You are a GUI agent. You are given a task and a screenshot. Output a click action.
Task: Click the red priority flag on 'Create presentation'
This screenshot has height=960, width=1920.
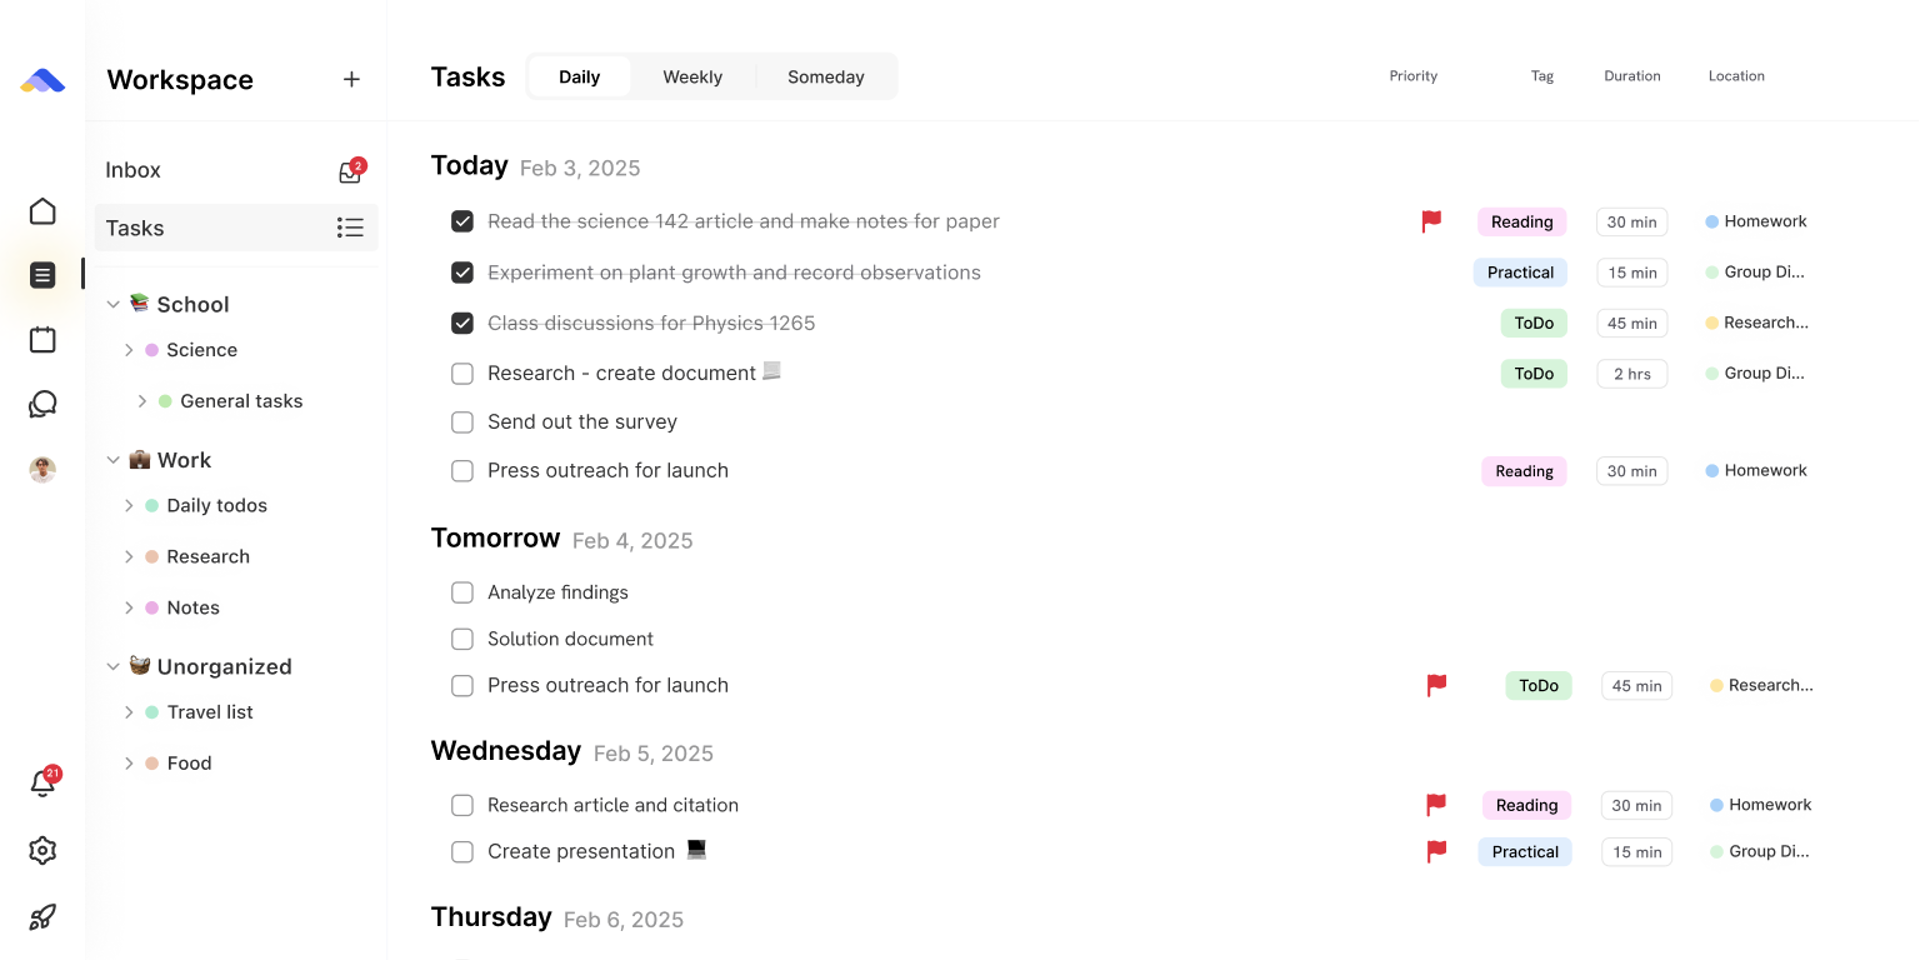[1437, 851]
